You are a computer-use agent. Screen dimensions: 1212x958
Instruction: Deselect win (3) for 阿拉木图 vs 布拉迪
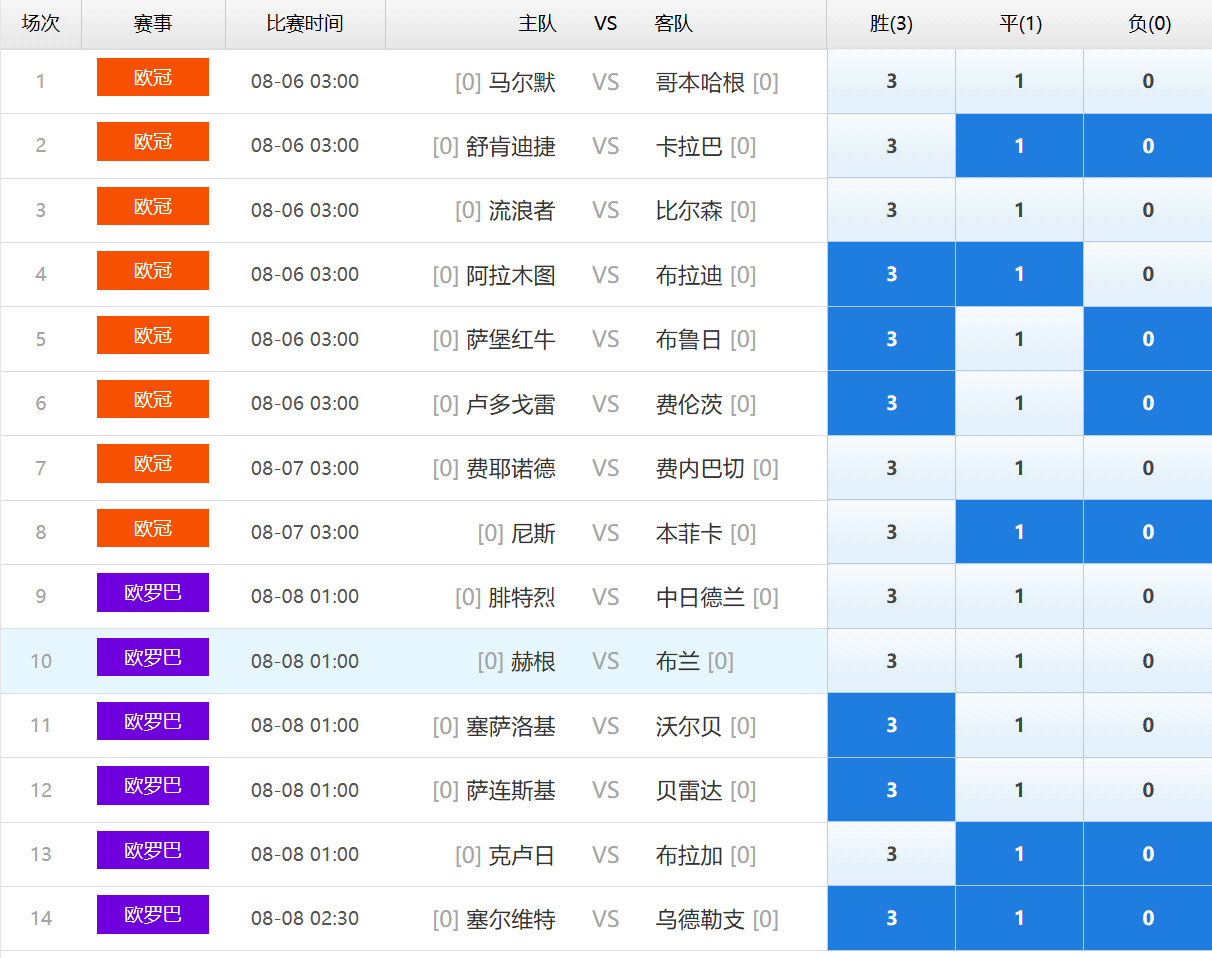point(891,274)
